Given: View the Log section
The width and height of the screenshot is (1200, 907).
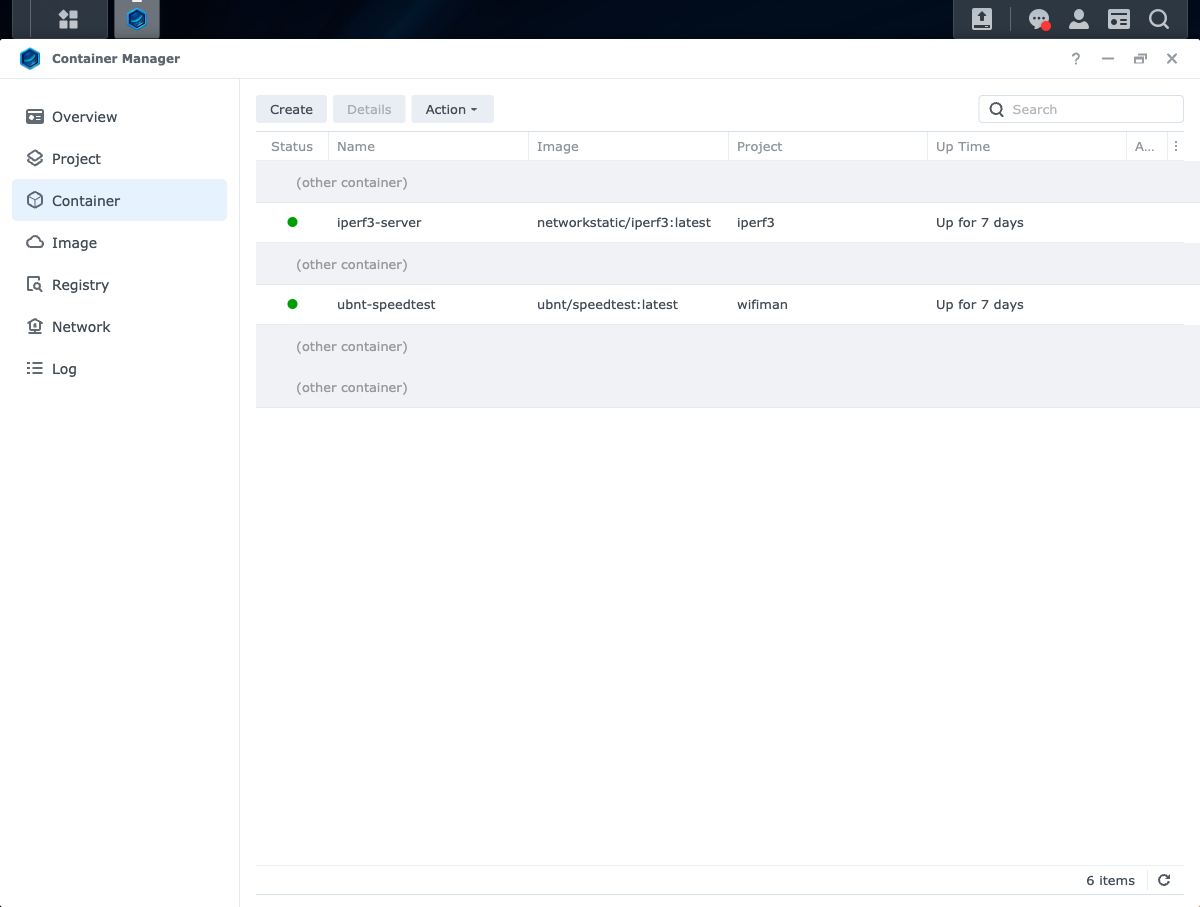Looking at the screenshot, I should pos(119,369).
